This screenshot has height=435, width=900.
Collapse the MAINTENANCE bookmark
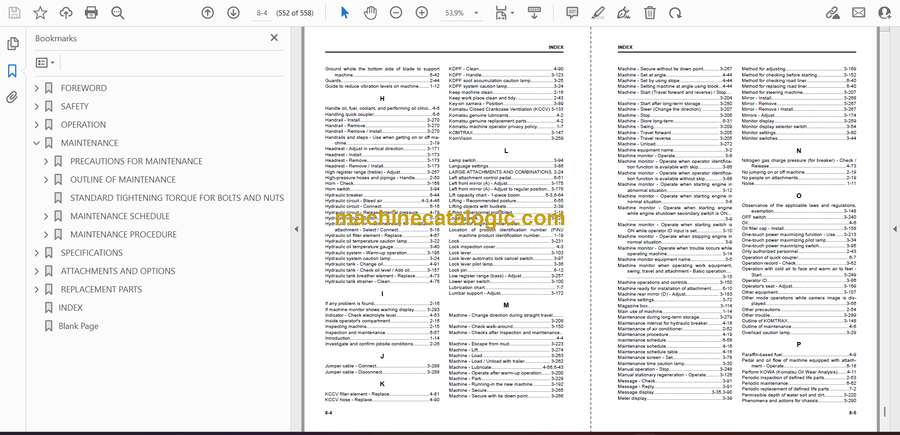pos(37,143)
